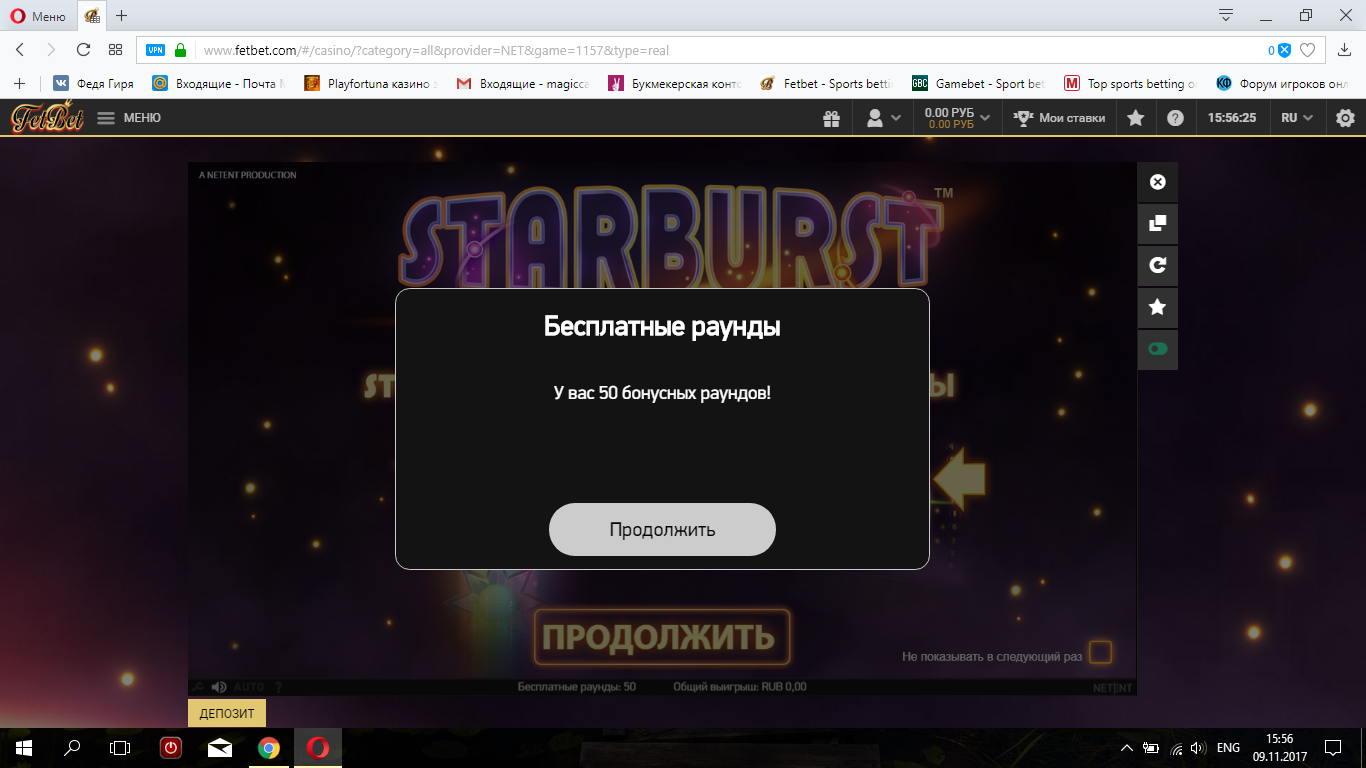Reload the page with the browser refresh icon

(x=84, y=50)
